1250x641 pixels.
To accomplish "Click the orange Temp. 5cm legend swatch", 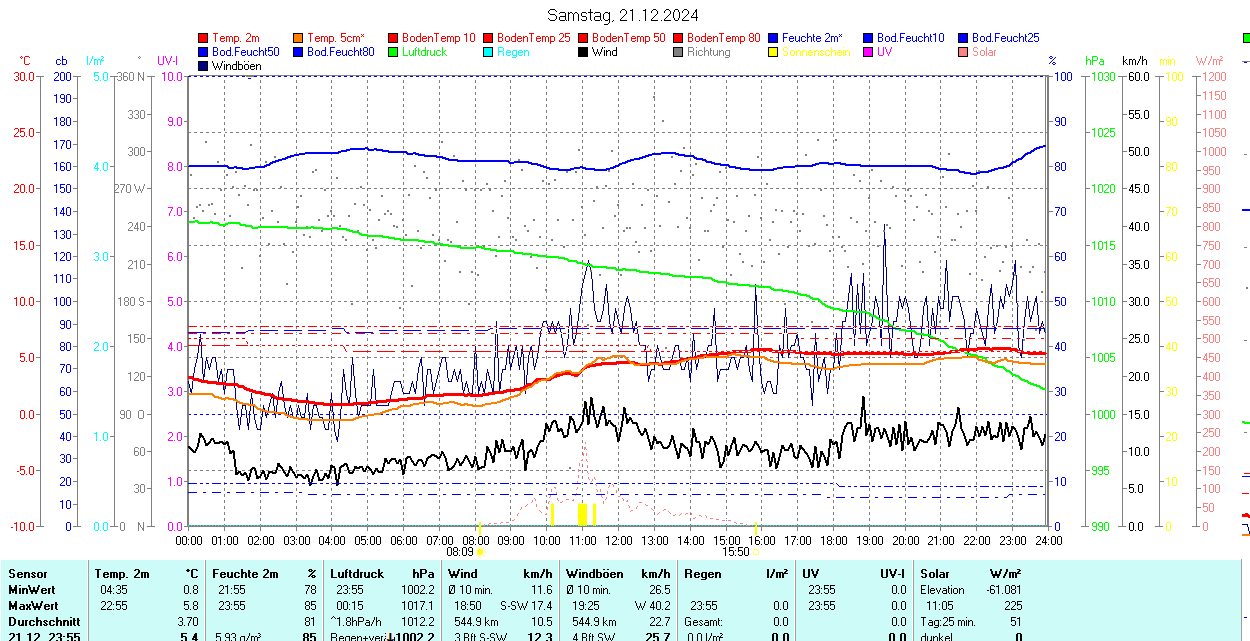I will click(x=299, y=38).
